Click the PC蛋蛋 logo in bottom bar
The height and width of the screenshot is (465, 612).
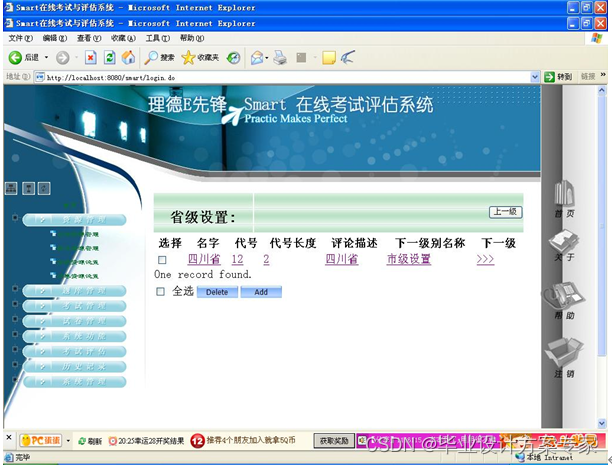[x=41, y=441]
